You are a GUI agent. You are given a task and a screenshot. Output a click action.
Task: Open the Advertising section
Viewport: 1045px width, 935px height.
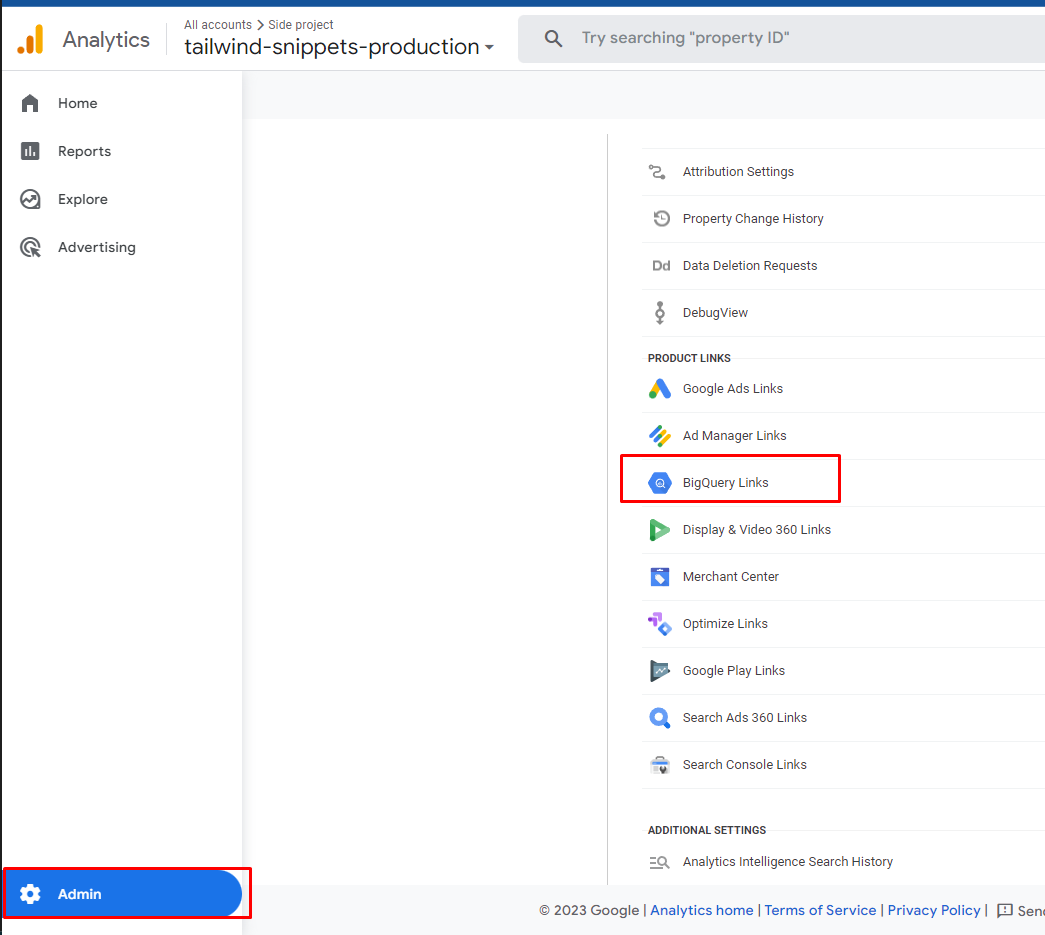click(x=96, y=247)
